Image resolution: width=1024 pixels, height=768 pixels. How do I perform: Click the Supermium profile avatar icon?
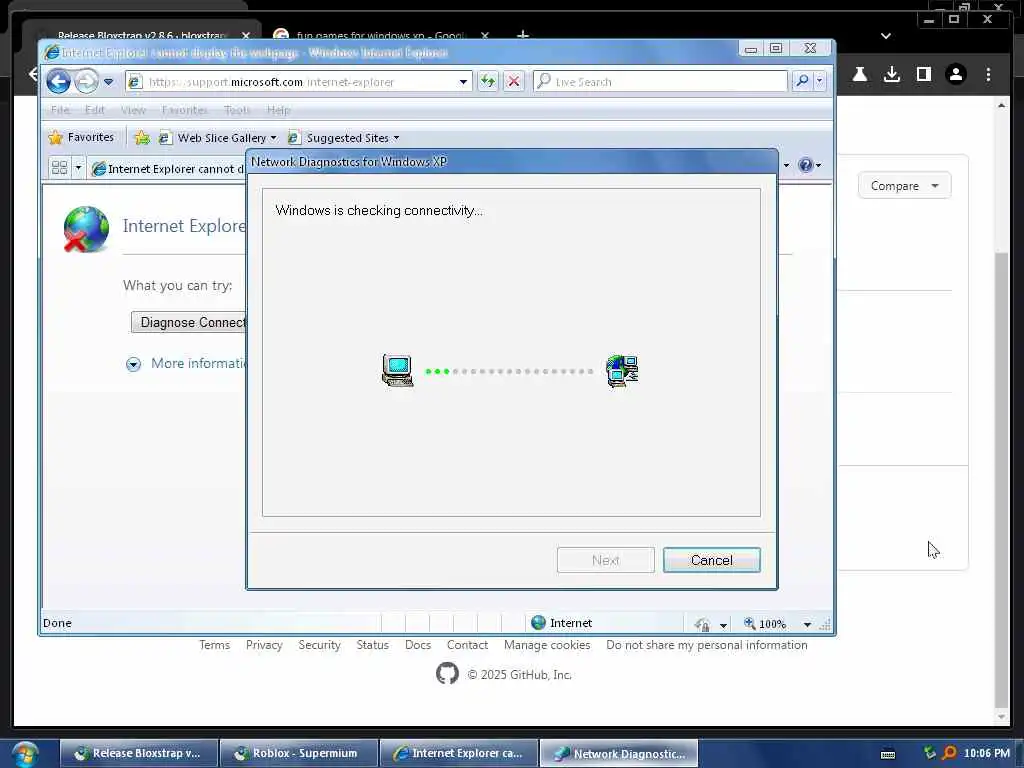coord(955,74)
